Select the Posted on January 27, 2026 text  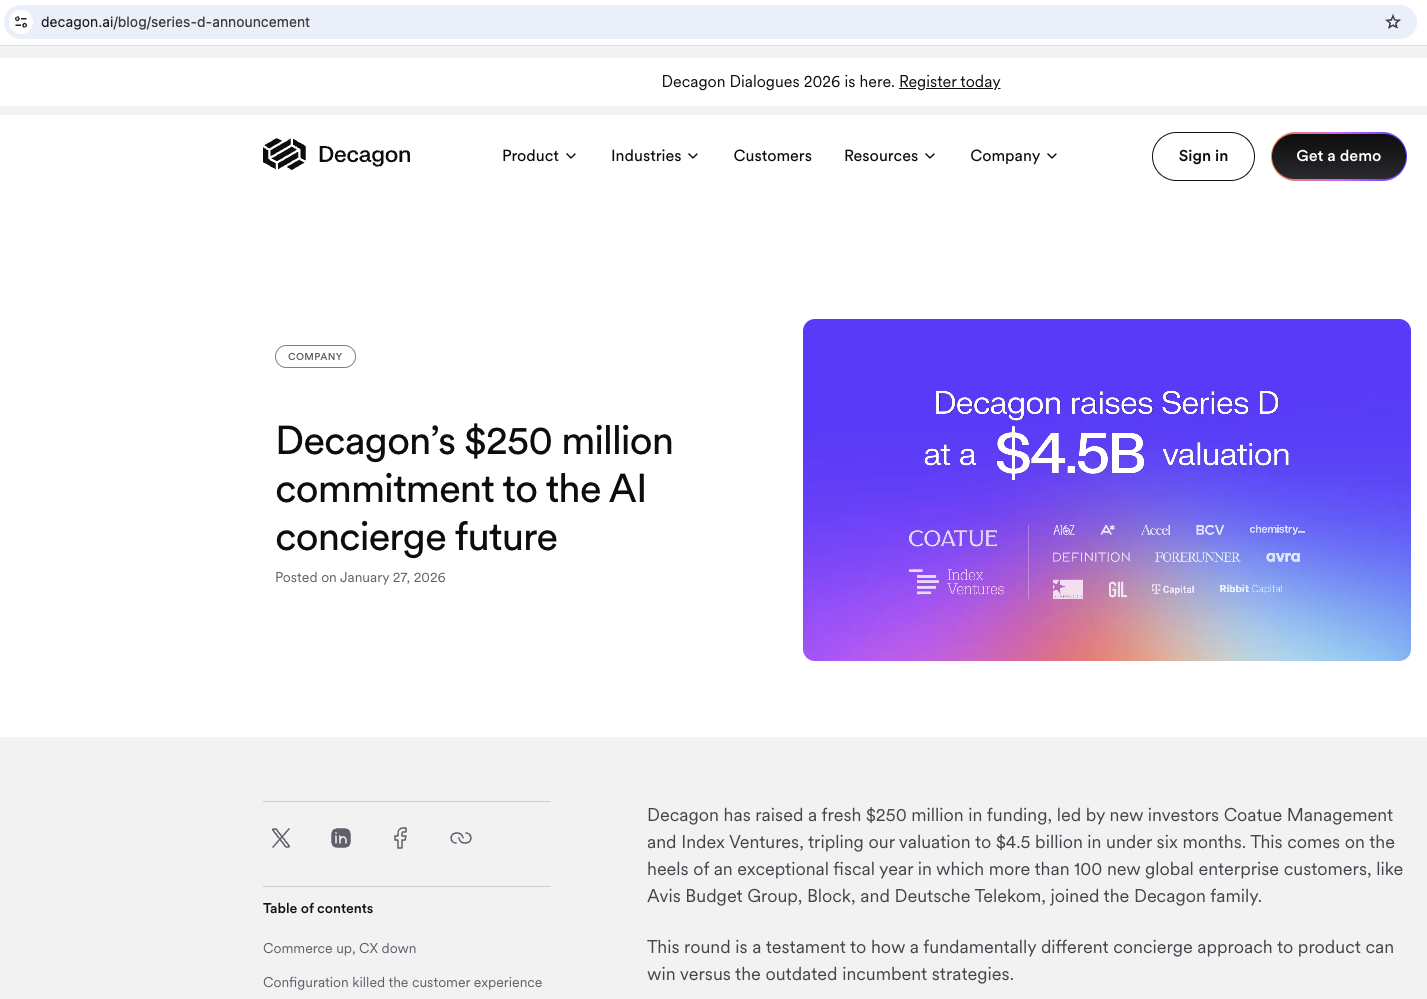coord(360,577)
